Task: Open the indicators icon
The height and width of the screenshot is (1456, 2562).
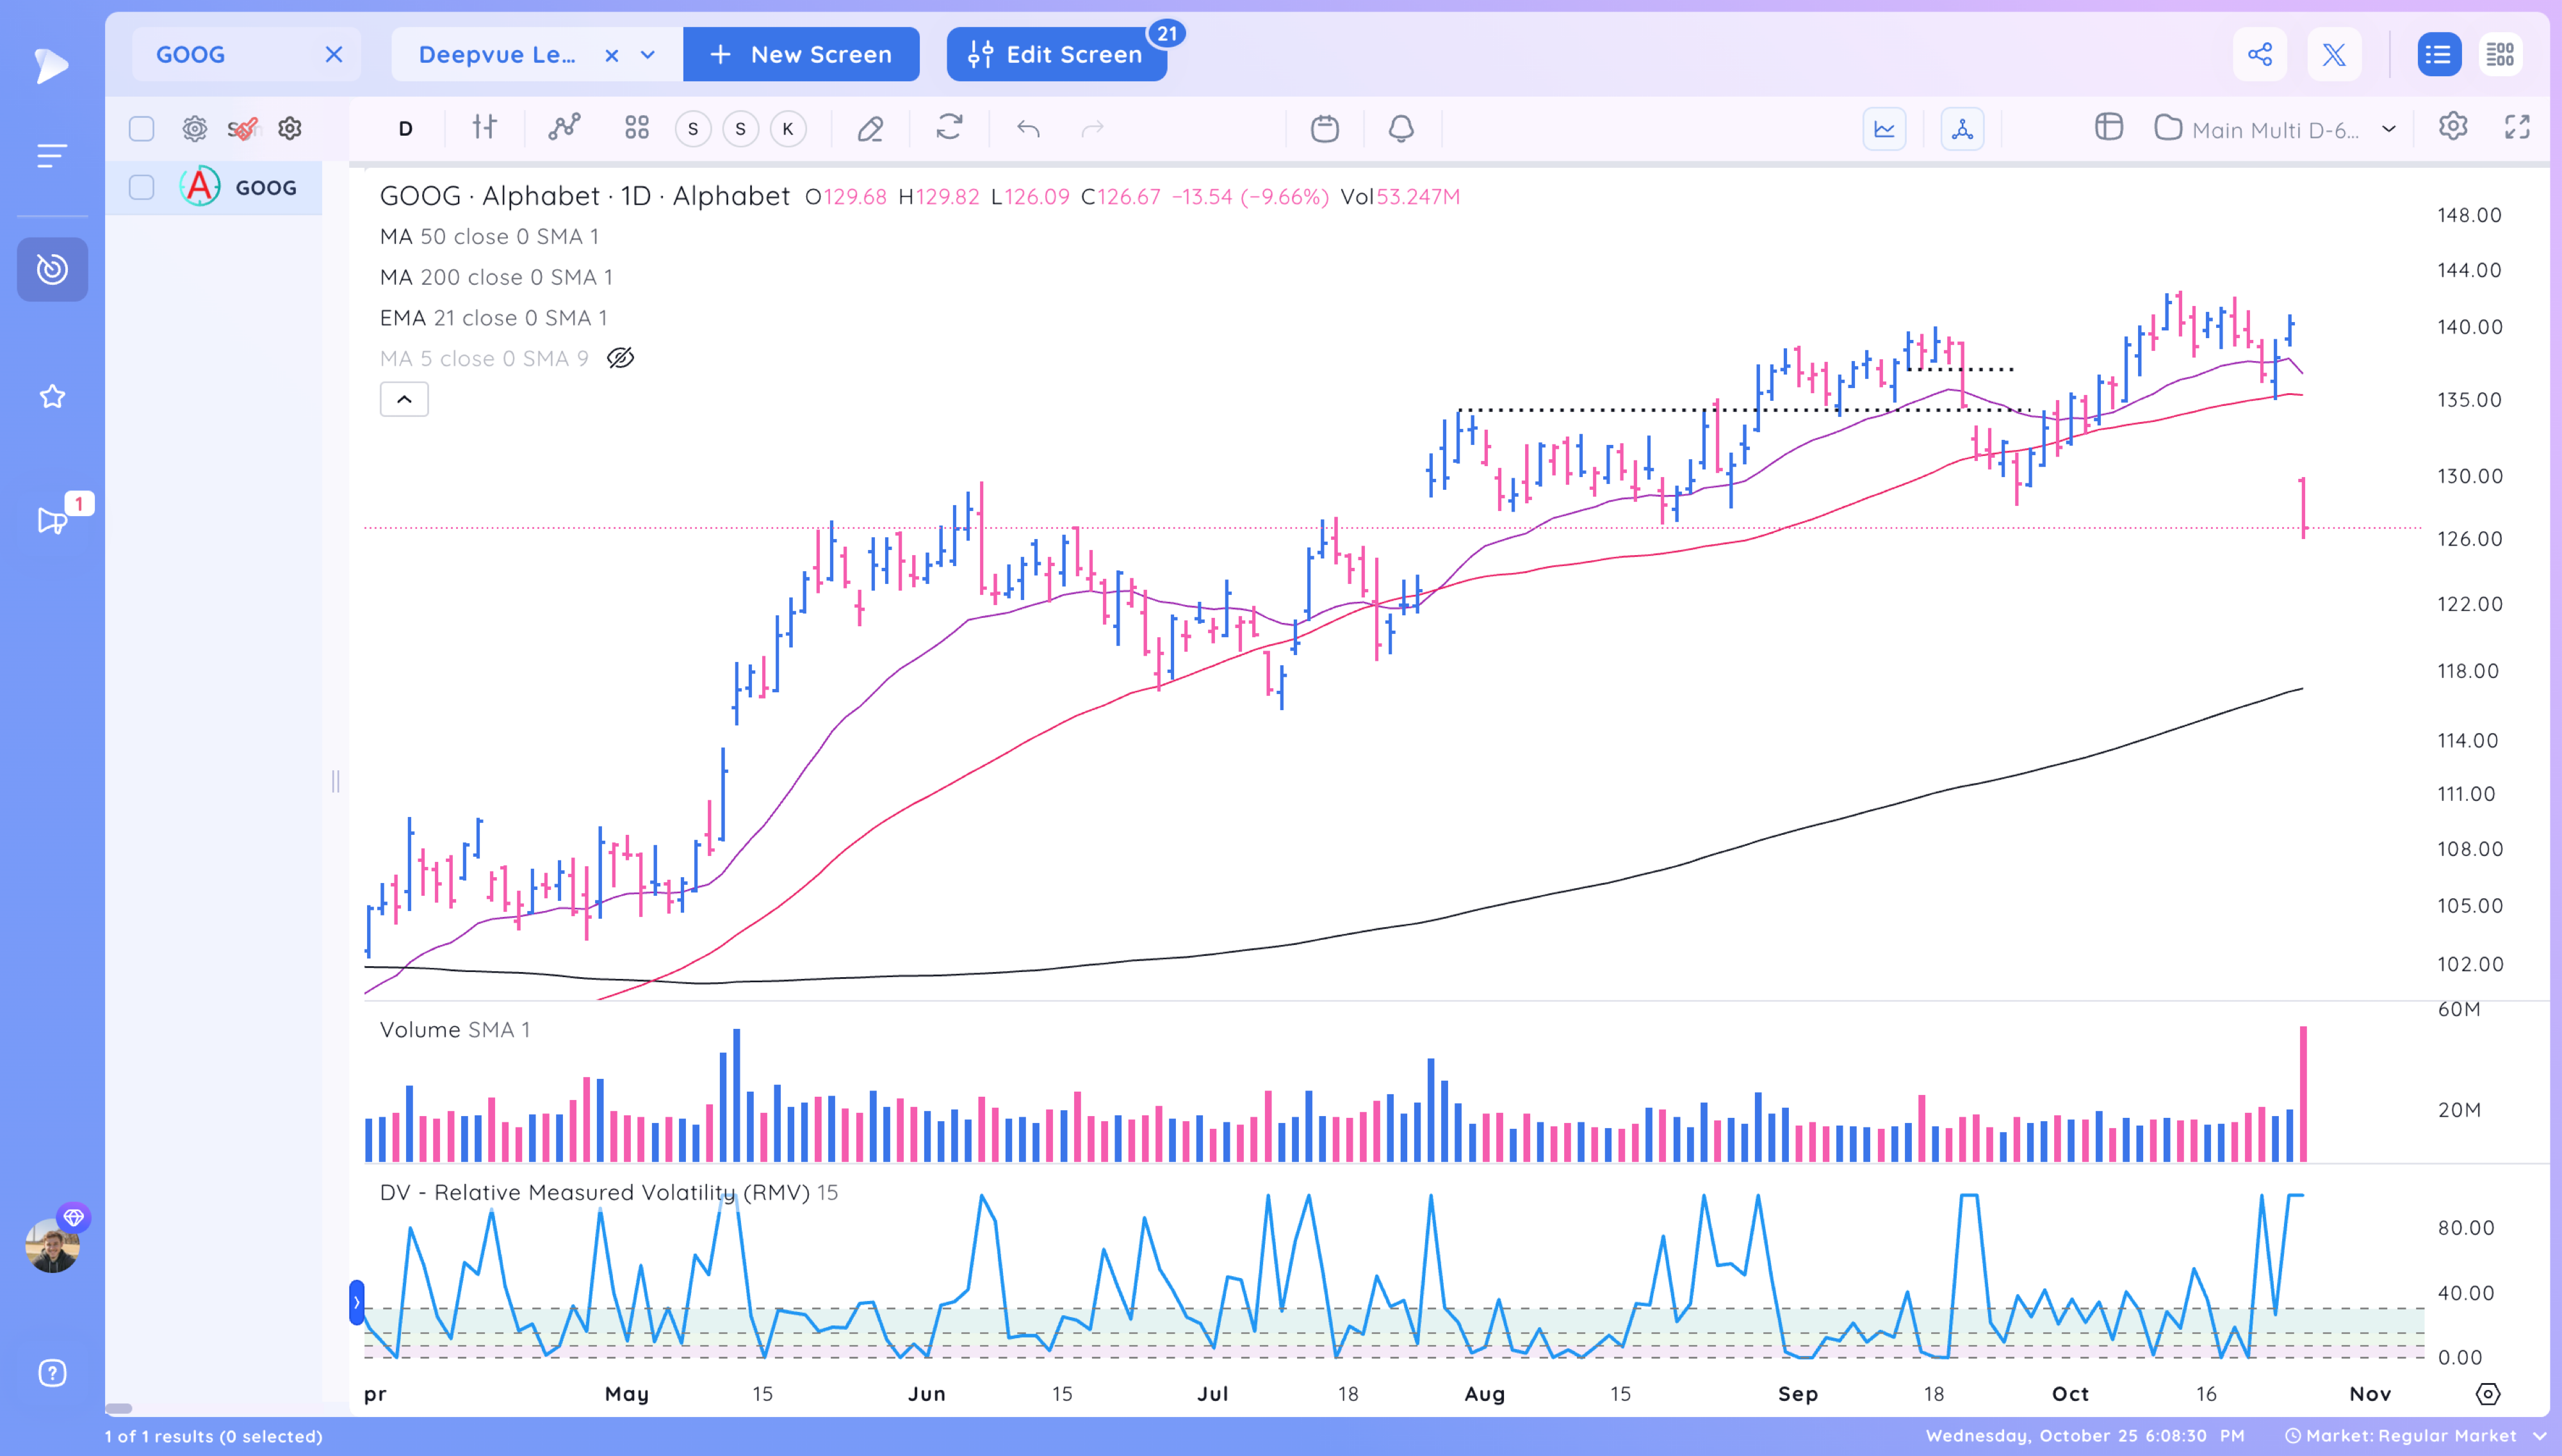Action: click(x=564, y=127)
